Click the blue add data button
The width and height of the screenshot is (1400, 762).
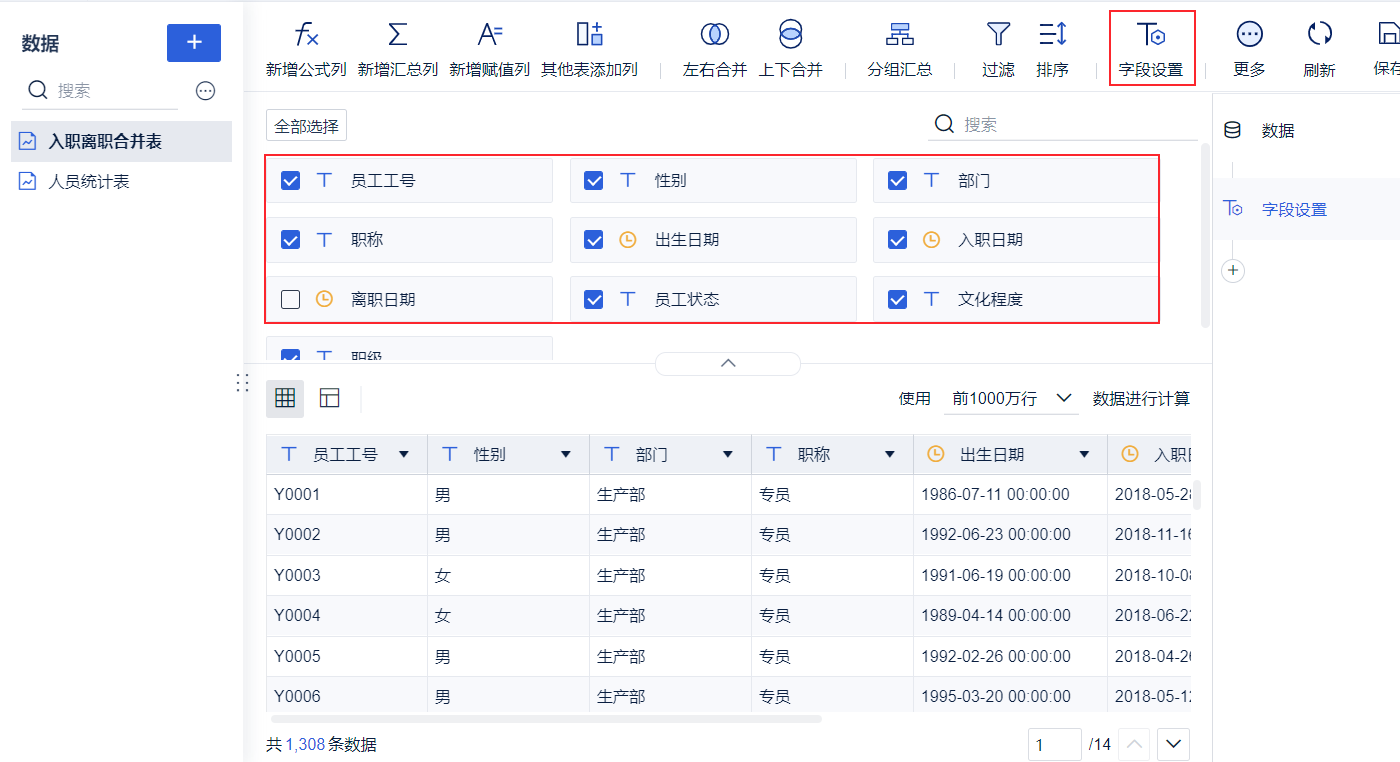(194, 43)
